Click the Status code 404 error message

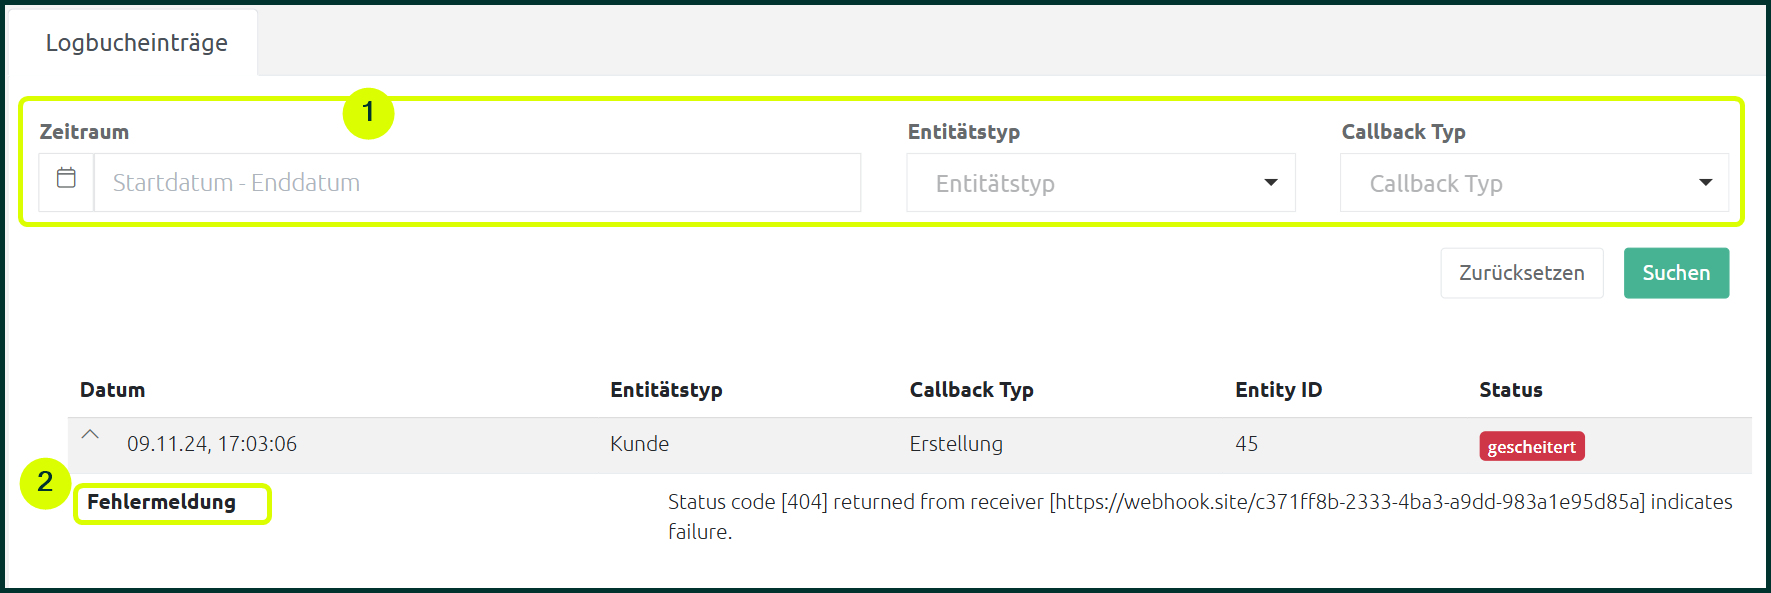[1200, 516]
